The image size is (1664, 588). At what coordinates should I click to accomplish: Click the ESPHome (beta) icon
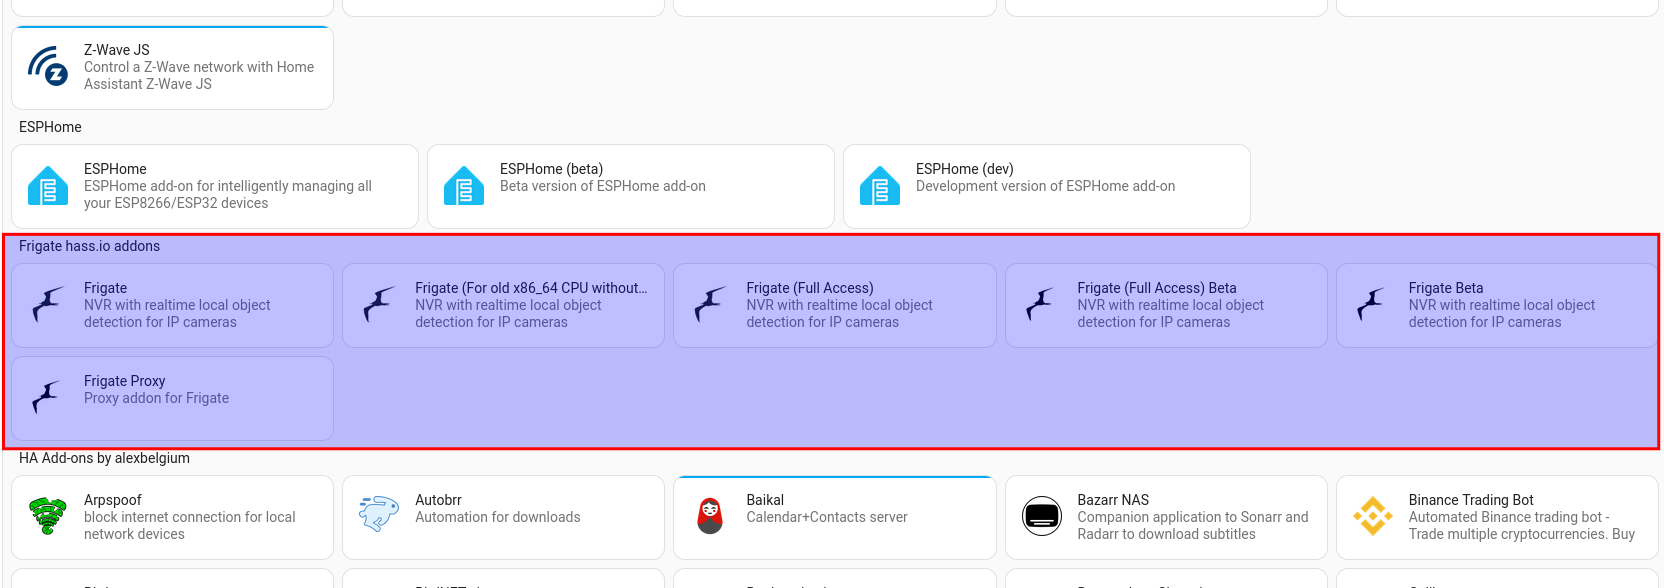click(464, 186)
